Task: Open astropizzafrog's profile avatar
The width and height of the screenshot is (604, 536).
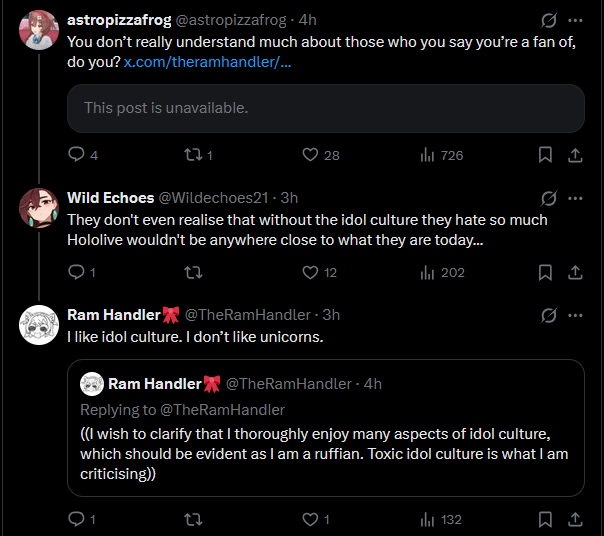Action: [38, 32]
